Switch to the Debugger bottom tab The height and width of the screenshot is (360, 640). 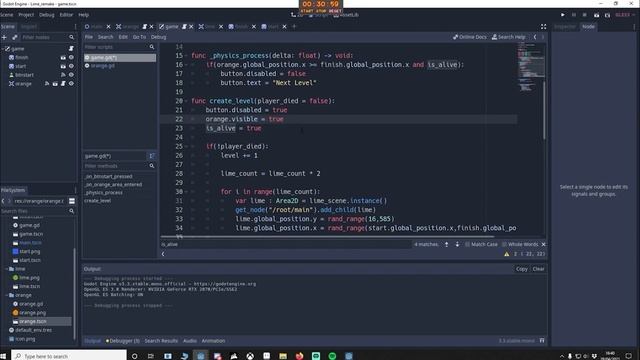[122, 340]
